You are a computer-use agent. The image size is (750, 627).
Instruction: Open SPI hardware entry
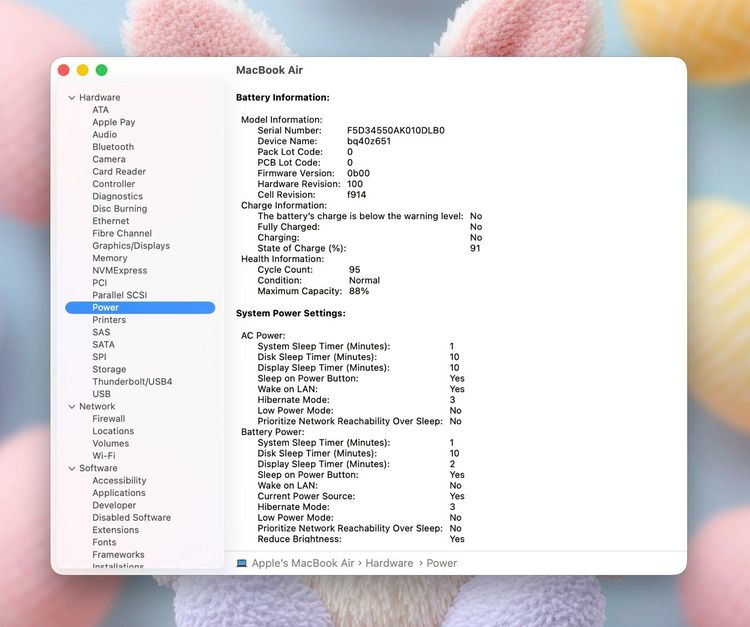[99, 357]
